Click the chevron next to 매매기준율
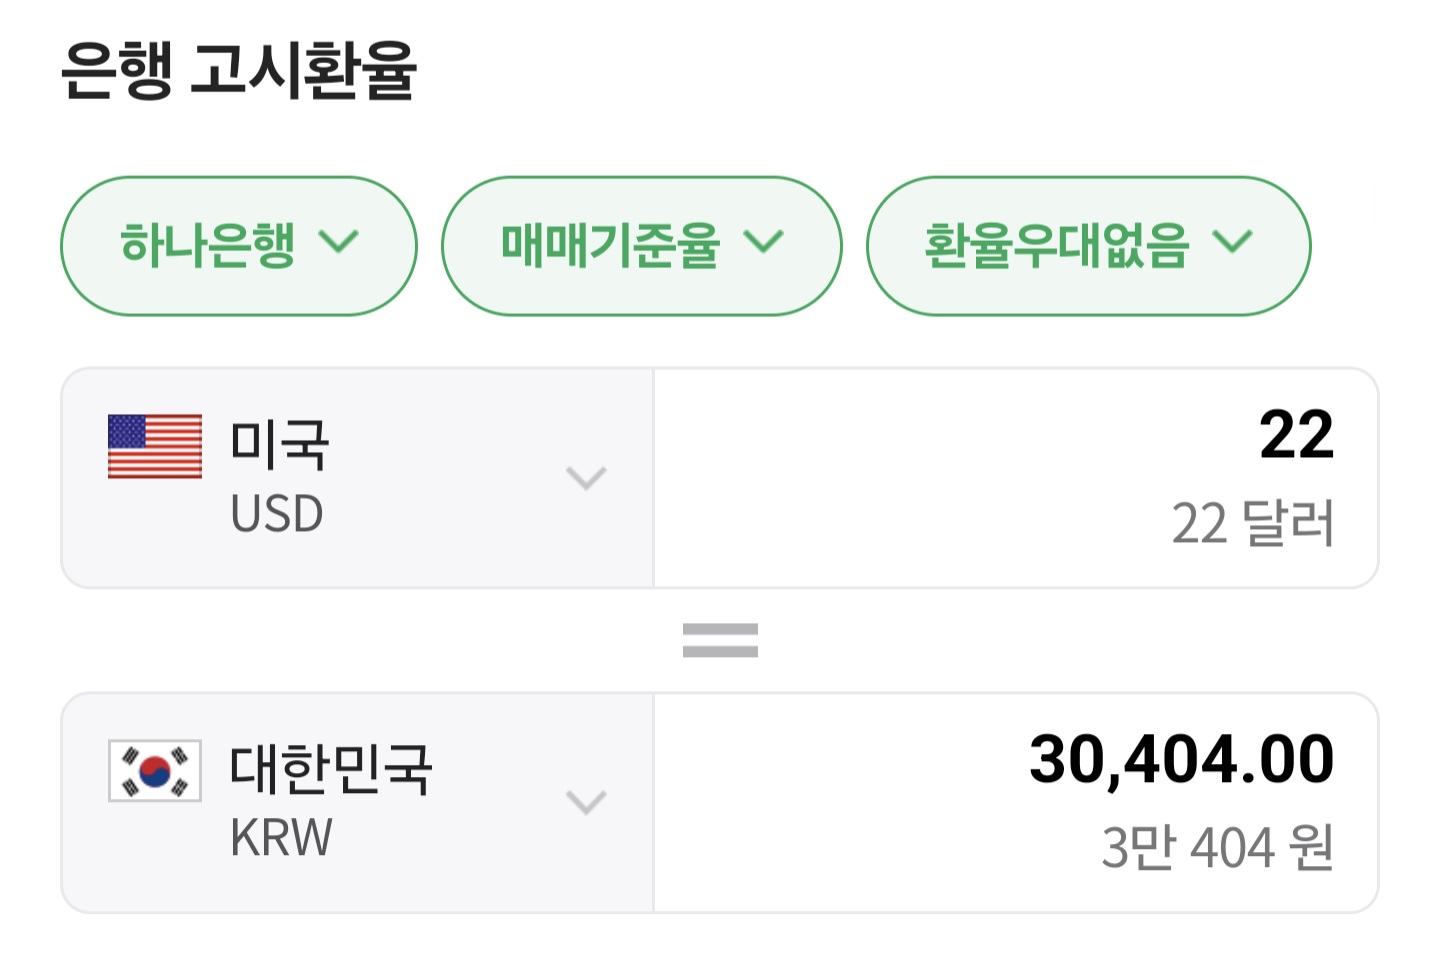1440x964 pixels. tap(764, 243)
